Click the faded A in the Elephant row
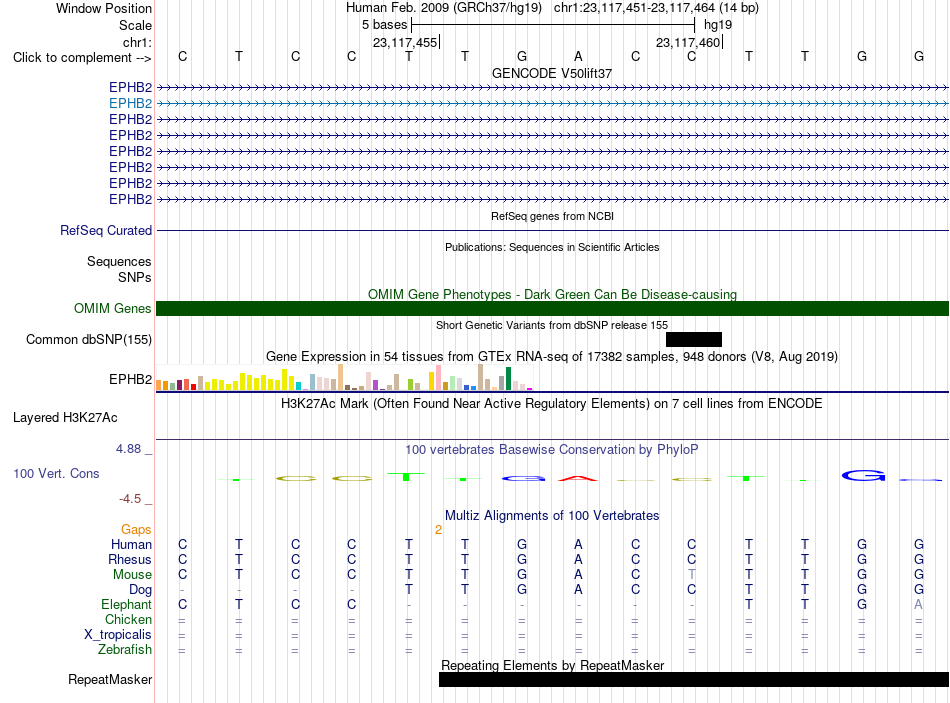 click(x=918, y=604)
